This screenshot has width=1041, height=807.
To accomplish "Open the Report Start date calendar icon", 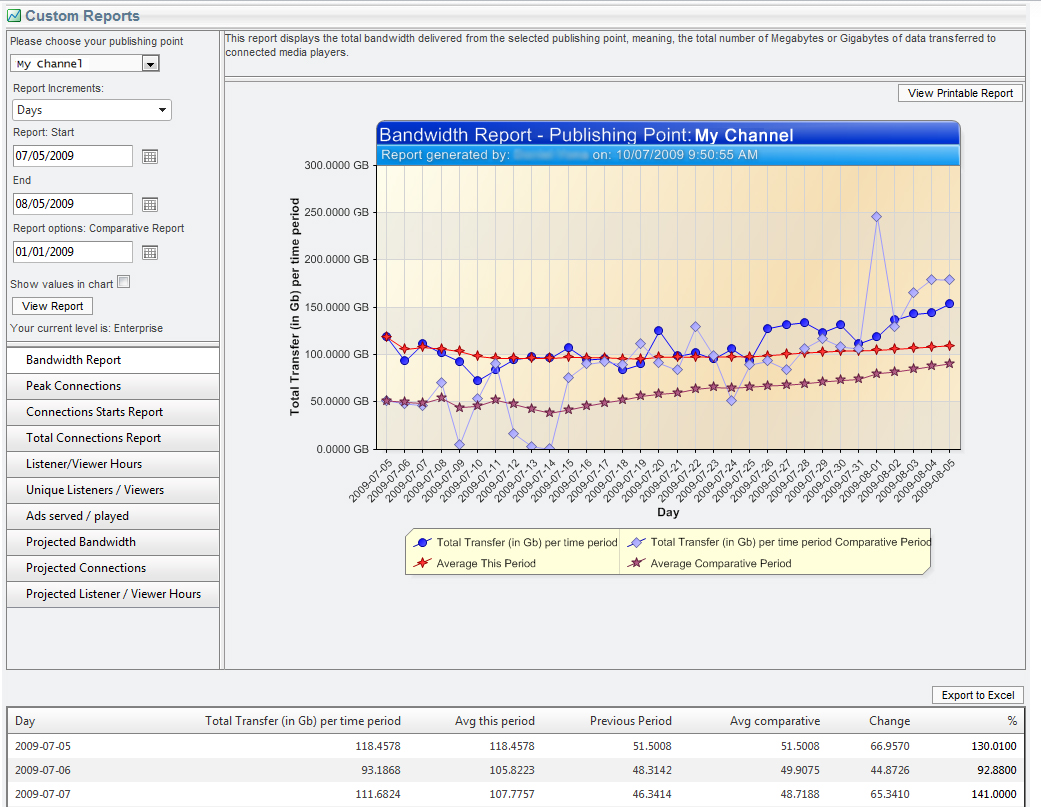I will 150,156.
